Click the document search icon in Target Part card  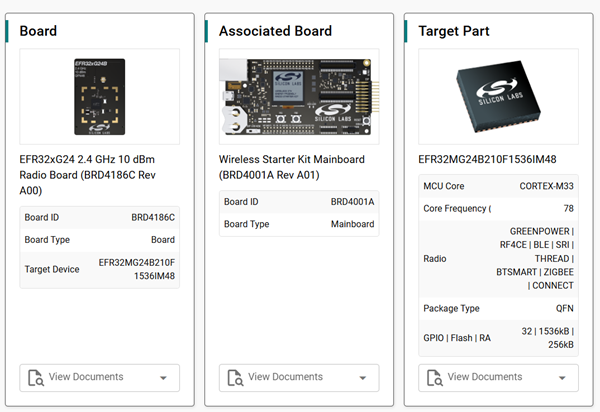click(x=435, y=378)
